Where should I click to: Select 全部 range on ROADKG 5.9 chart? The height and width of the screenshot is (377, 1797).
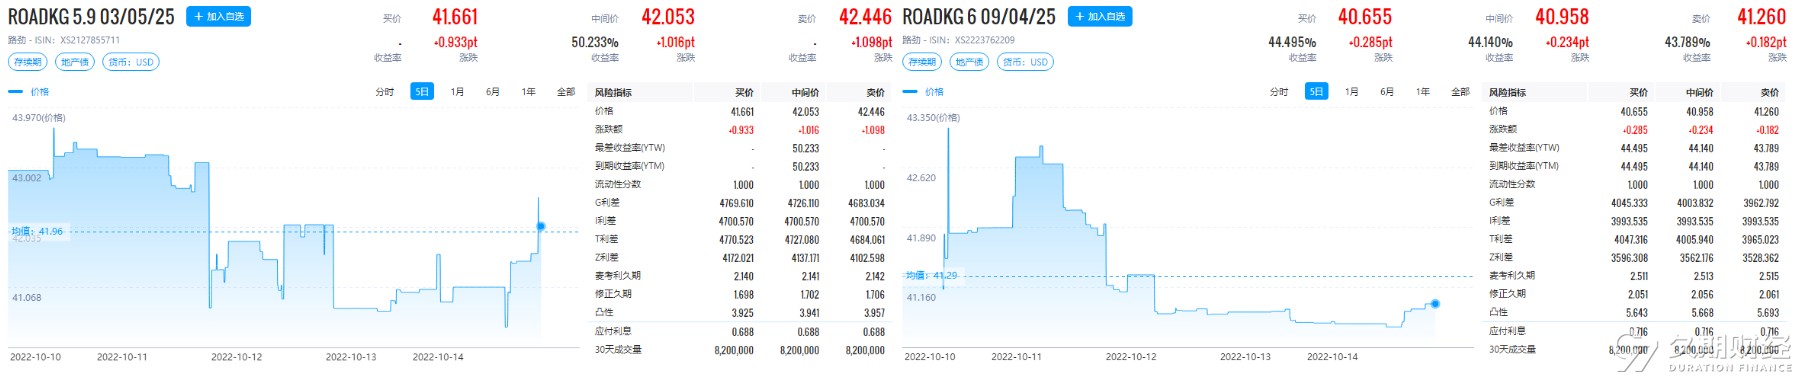566,92
